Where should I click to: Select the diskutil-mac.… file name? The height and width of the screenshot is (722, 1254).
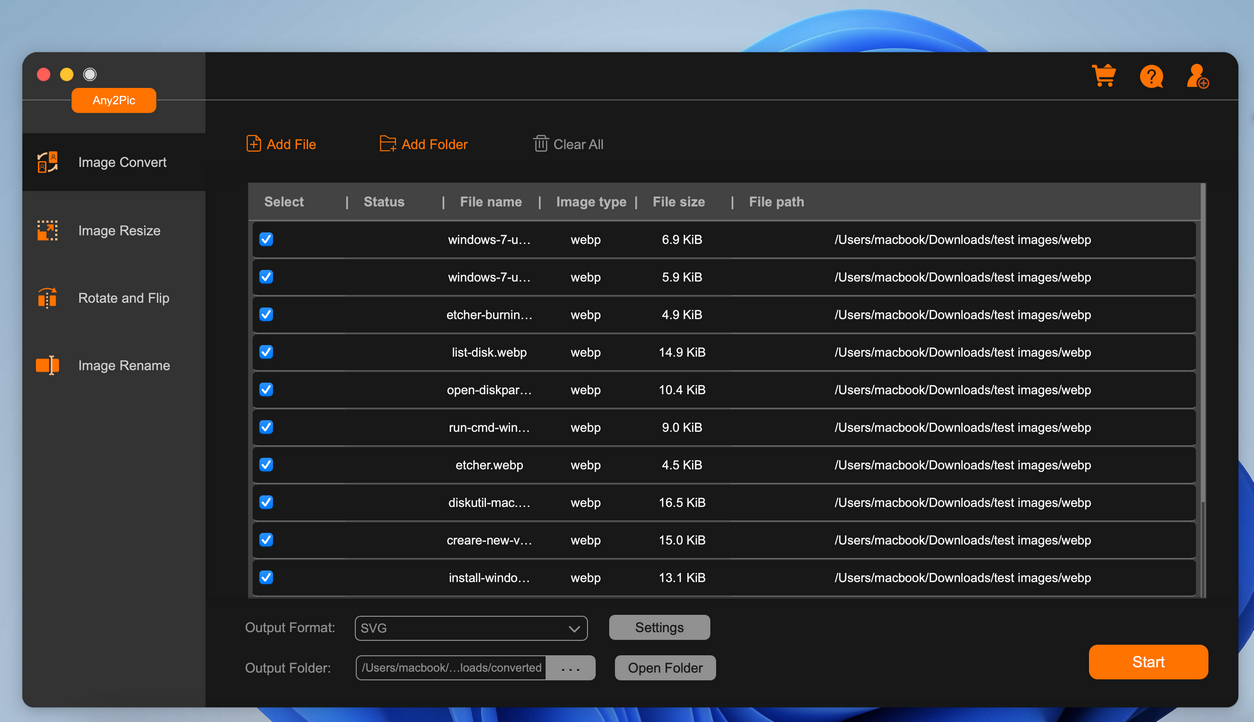489,503
